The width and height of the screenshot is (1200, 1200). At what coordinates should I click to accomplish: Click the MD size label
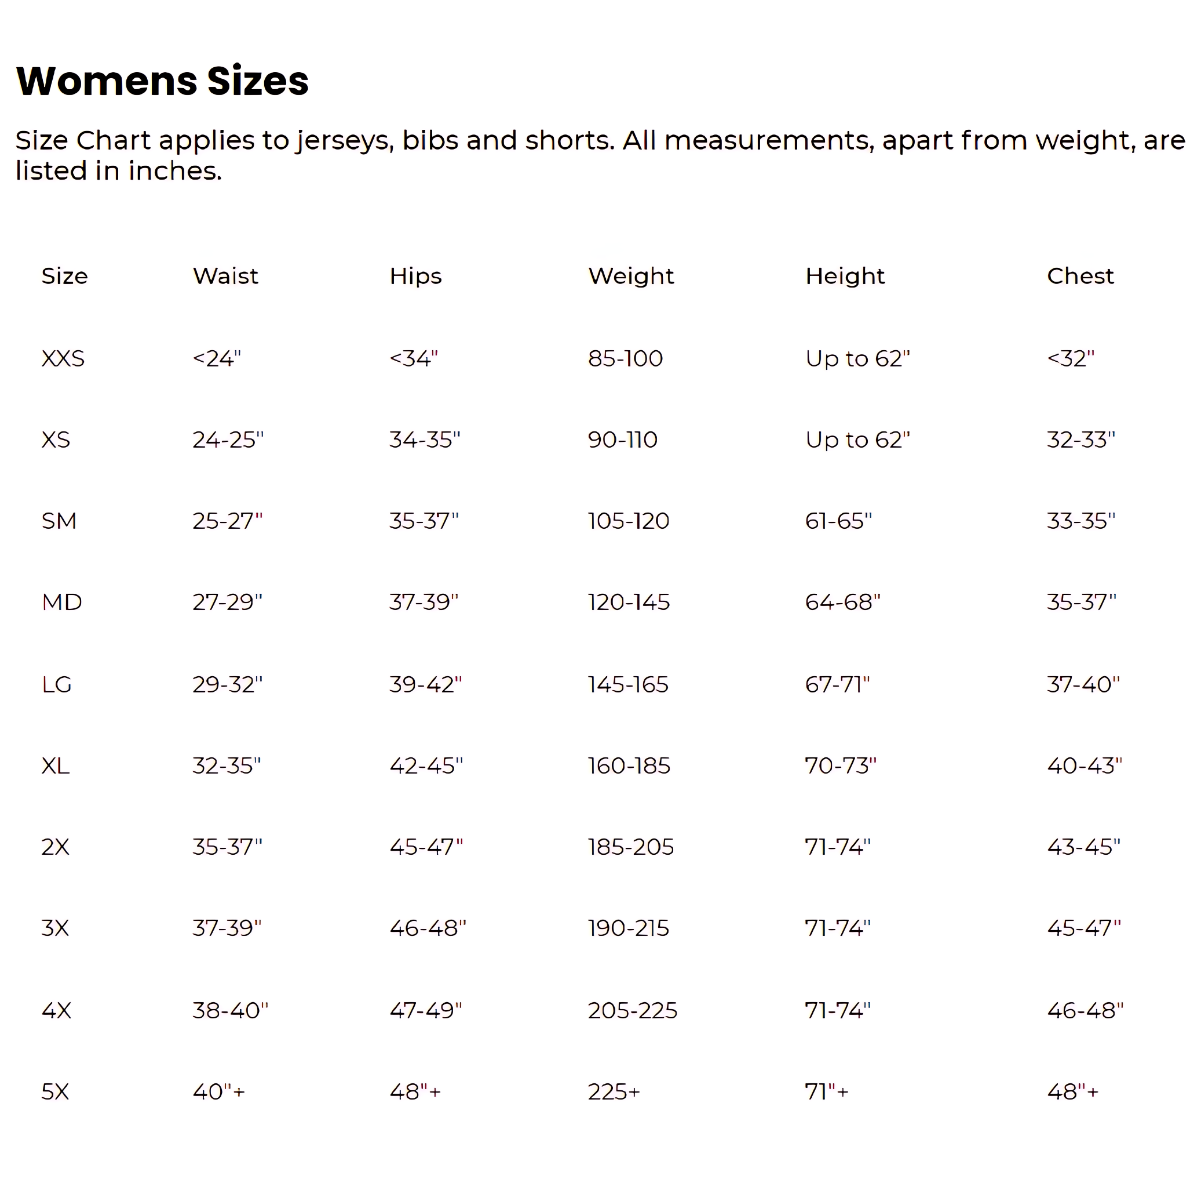pos(61,602)
